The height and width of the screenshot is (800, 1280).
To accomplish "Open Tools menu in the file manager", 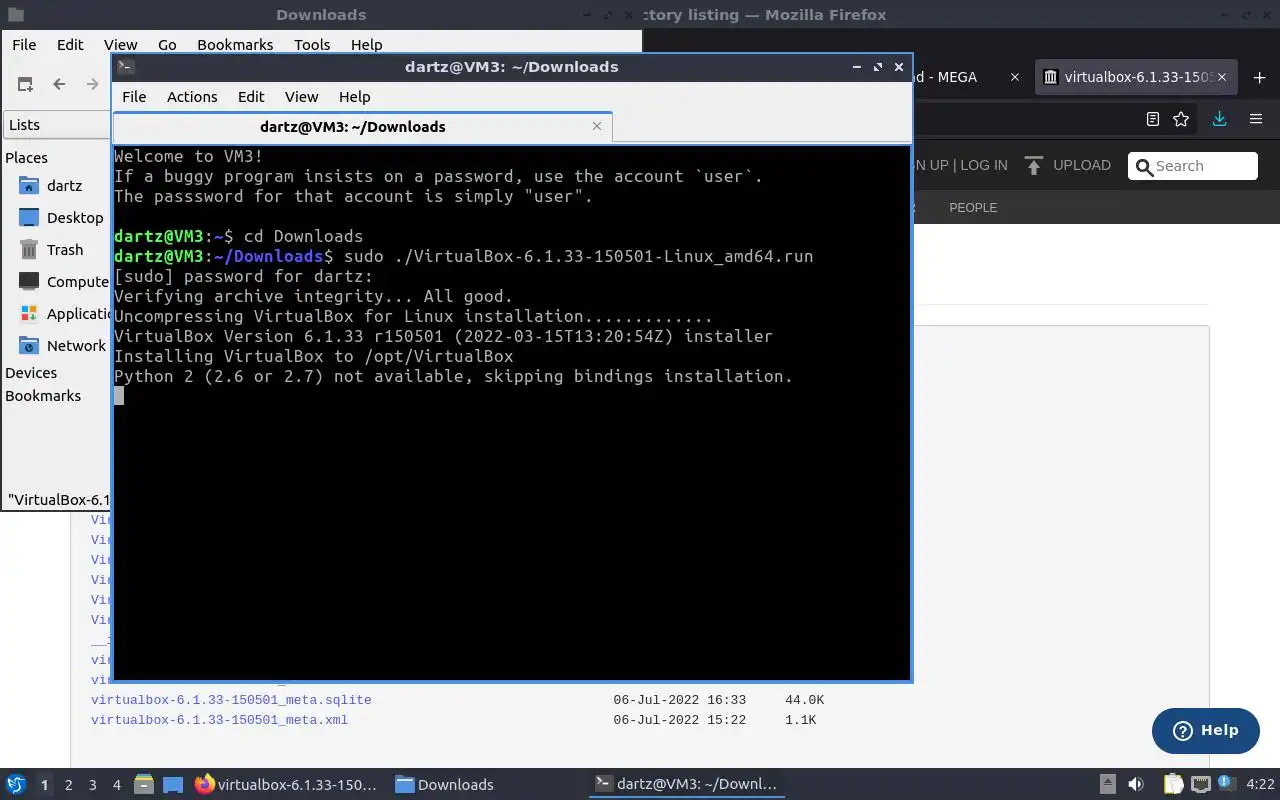I will [312, 45].
